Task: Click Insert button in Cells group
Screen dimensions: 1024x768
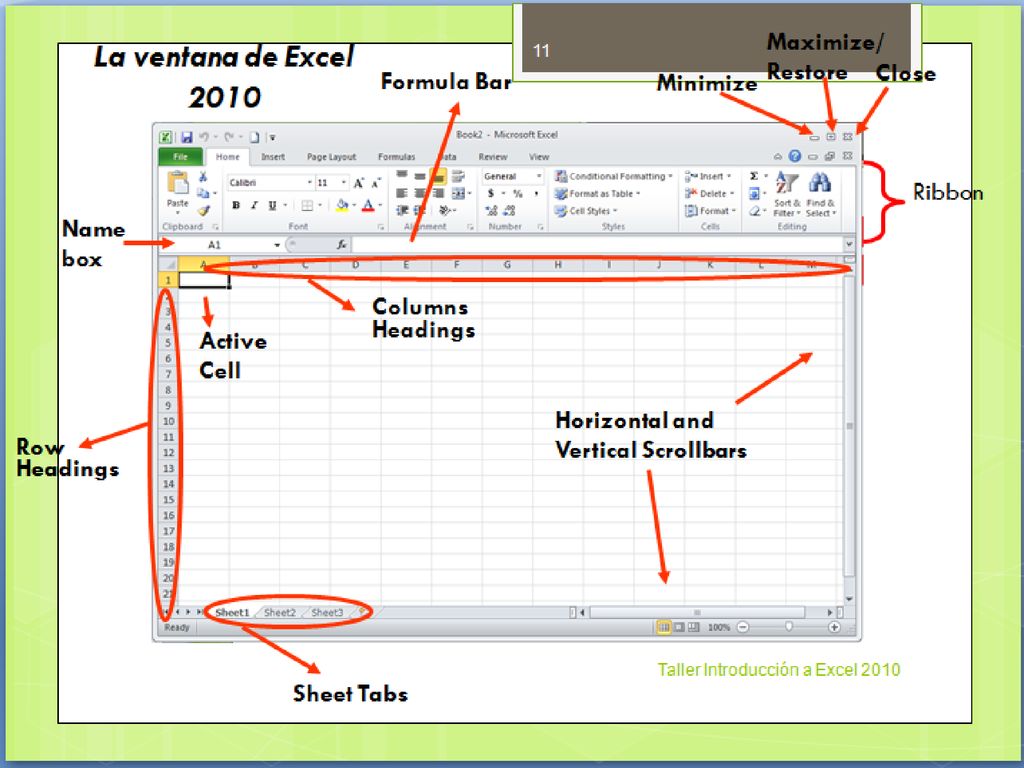Action: [x=708, y=176]
